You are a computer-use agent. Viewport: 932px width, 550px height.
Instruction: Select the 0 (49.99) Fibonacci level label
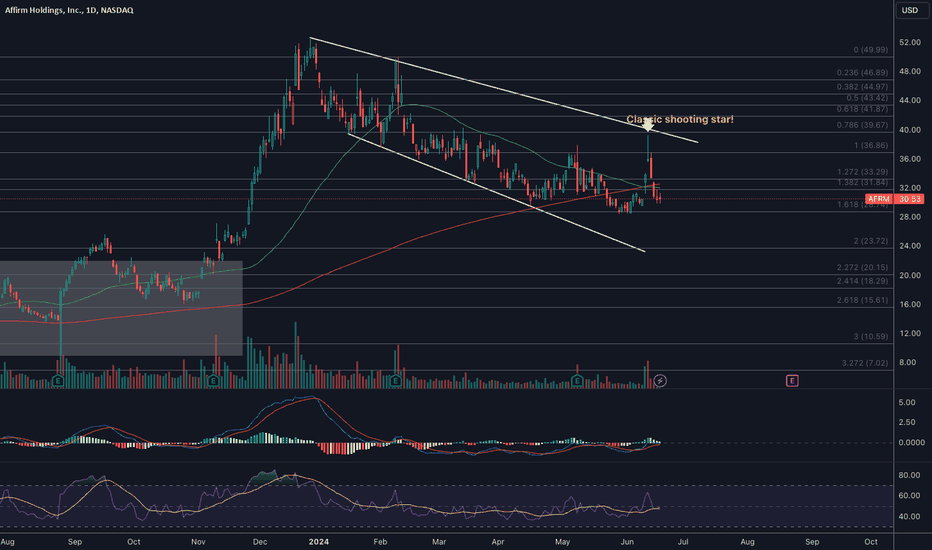click(x=871, y=50)
